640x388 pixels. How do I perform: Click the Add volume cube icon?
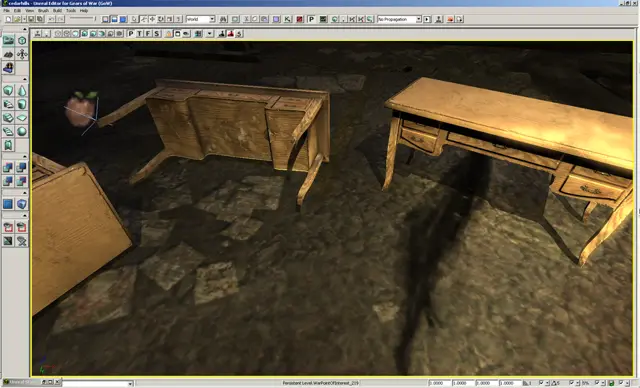point(22,204)
